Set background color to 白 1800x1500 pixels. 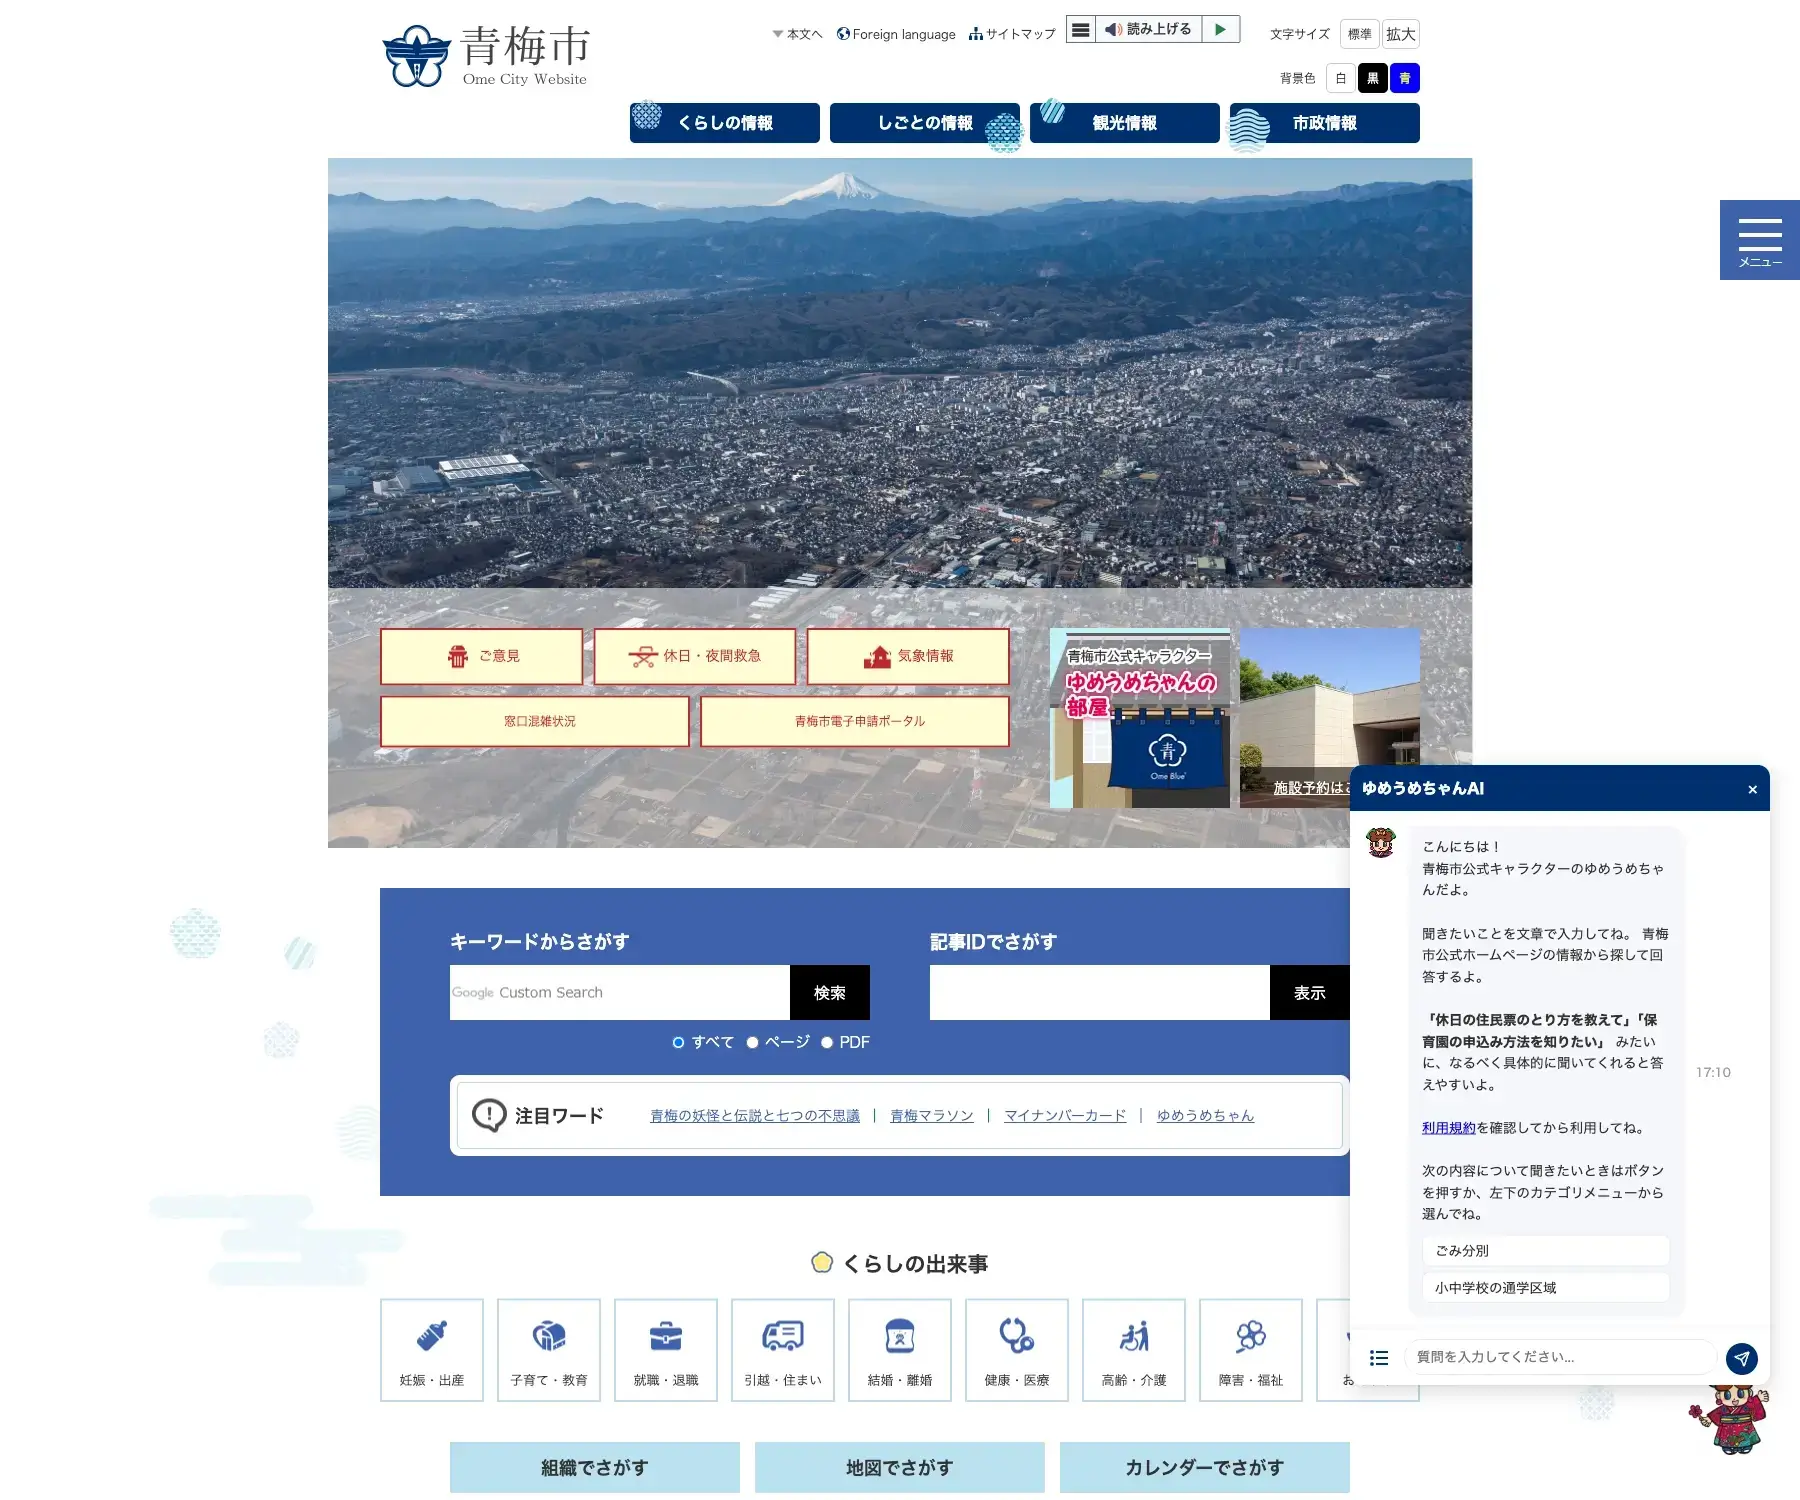tap(1340, 78)
